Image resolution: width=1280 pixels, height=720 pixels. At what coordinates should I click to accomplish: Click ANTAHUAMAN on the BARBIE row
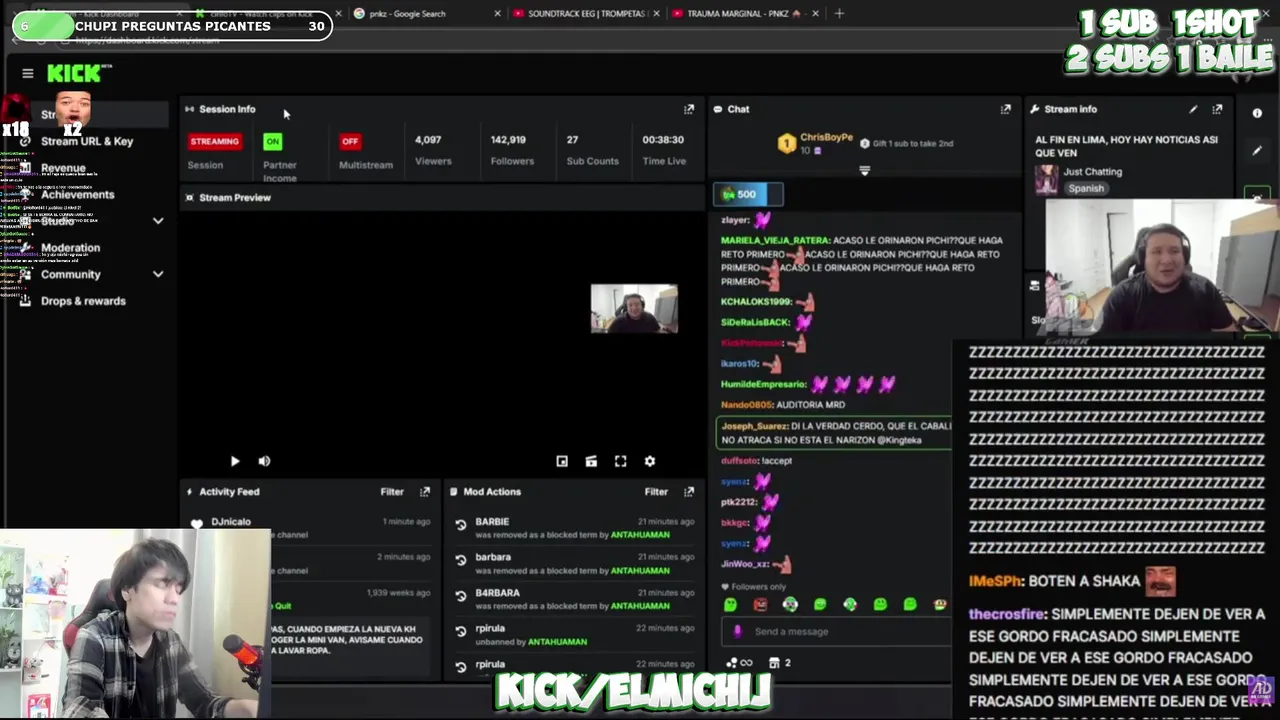[x=639, y=534]
